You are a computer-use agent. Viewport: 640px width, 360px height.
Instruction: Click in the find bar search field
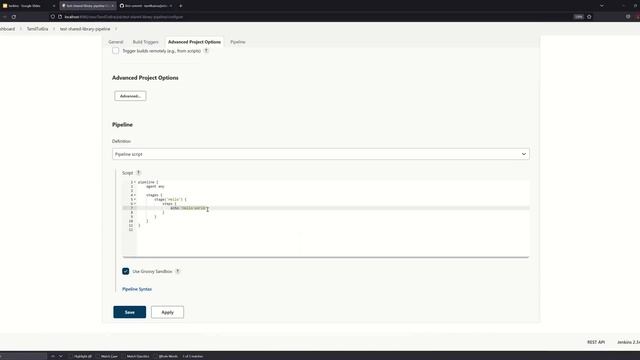tap(24, 356)
